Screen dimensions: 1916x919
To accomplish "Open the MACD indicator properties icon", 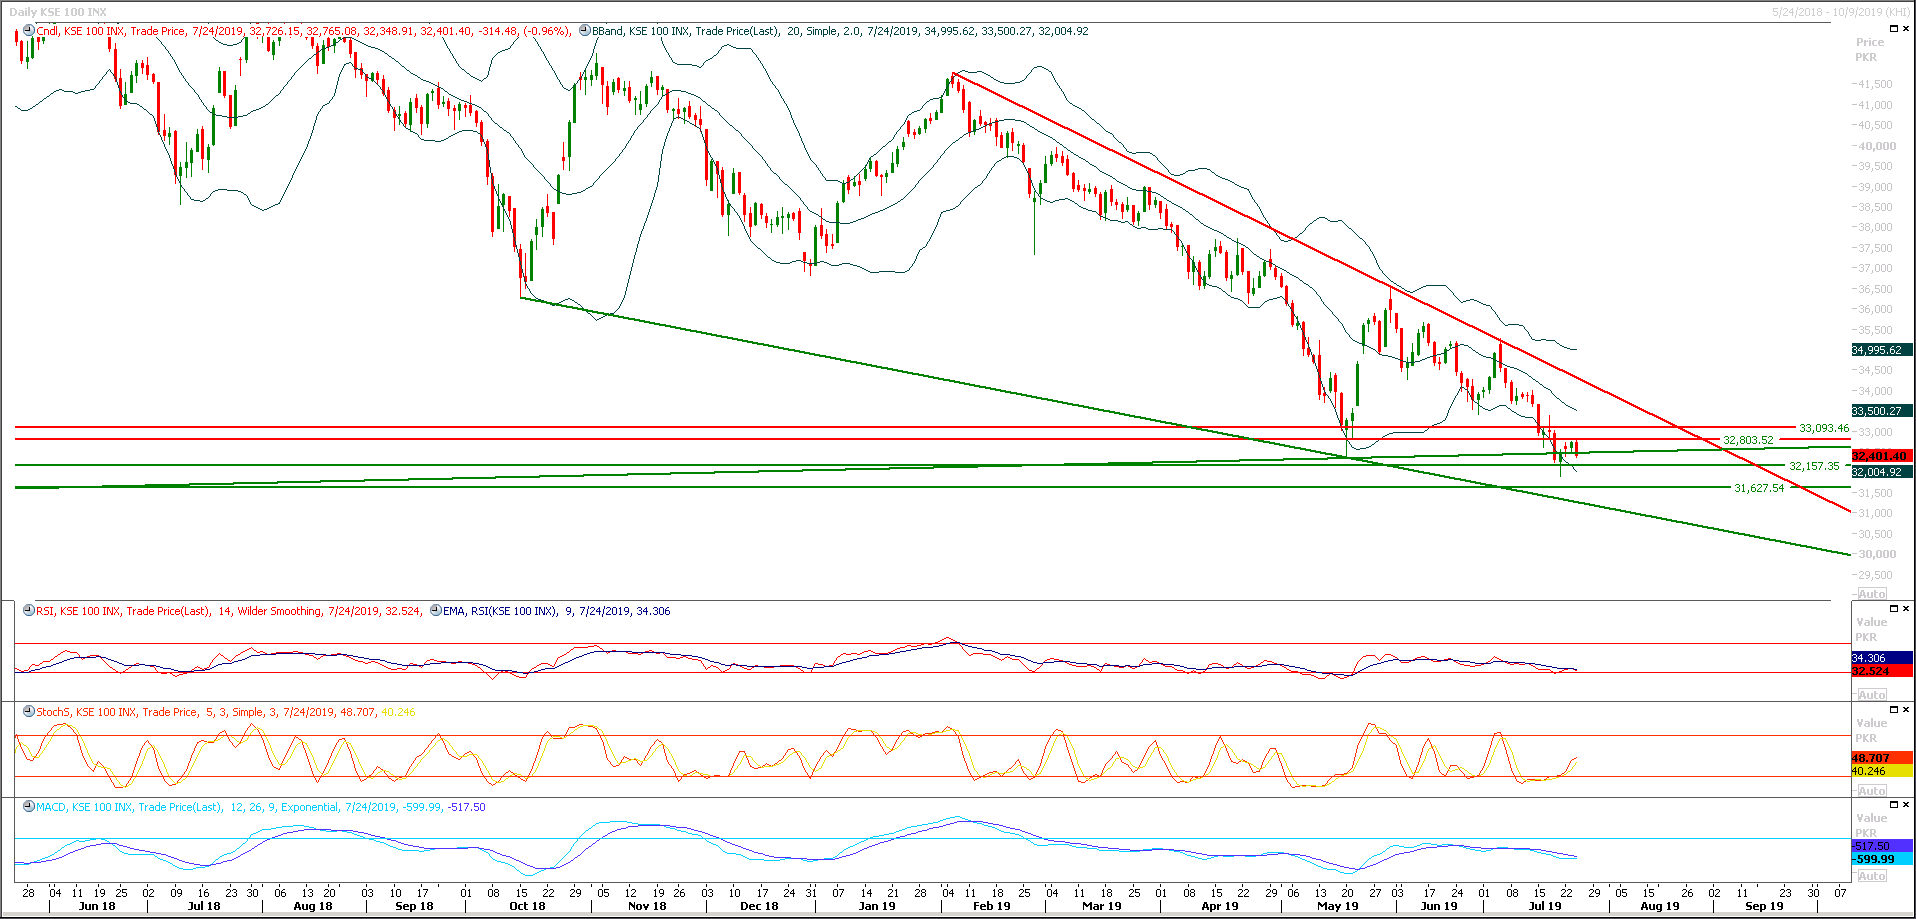I will 27,806.
